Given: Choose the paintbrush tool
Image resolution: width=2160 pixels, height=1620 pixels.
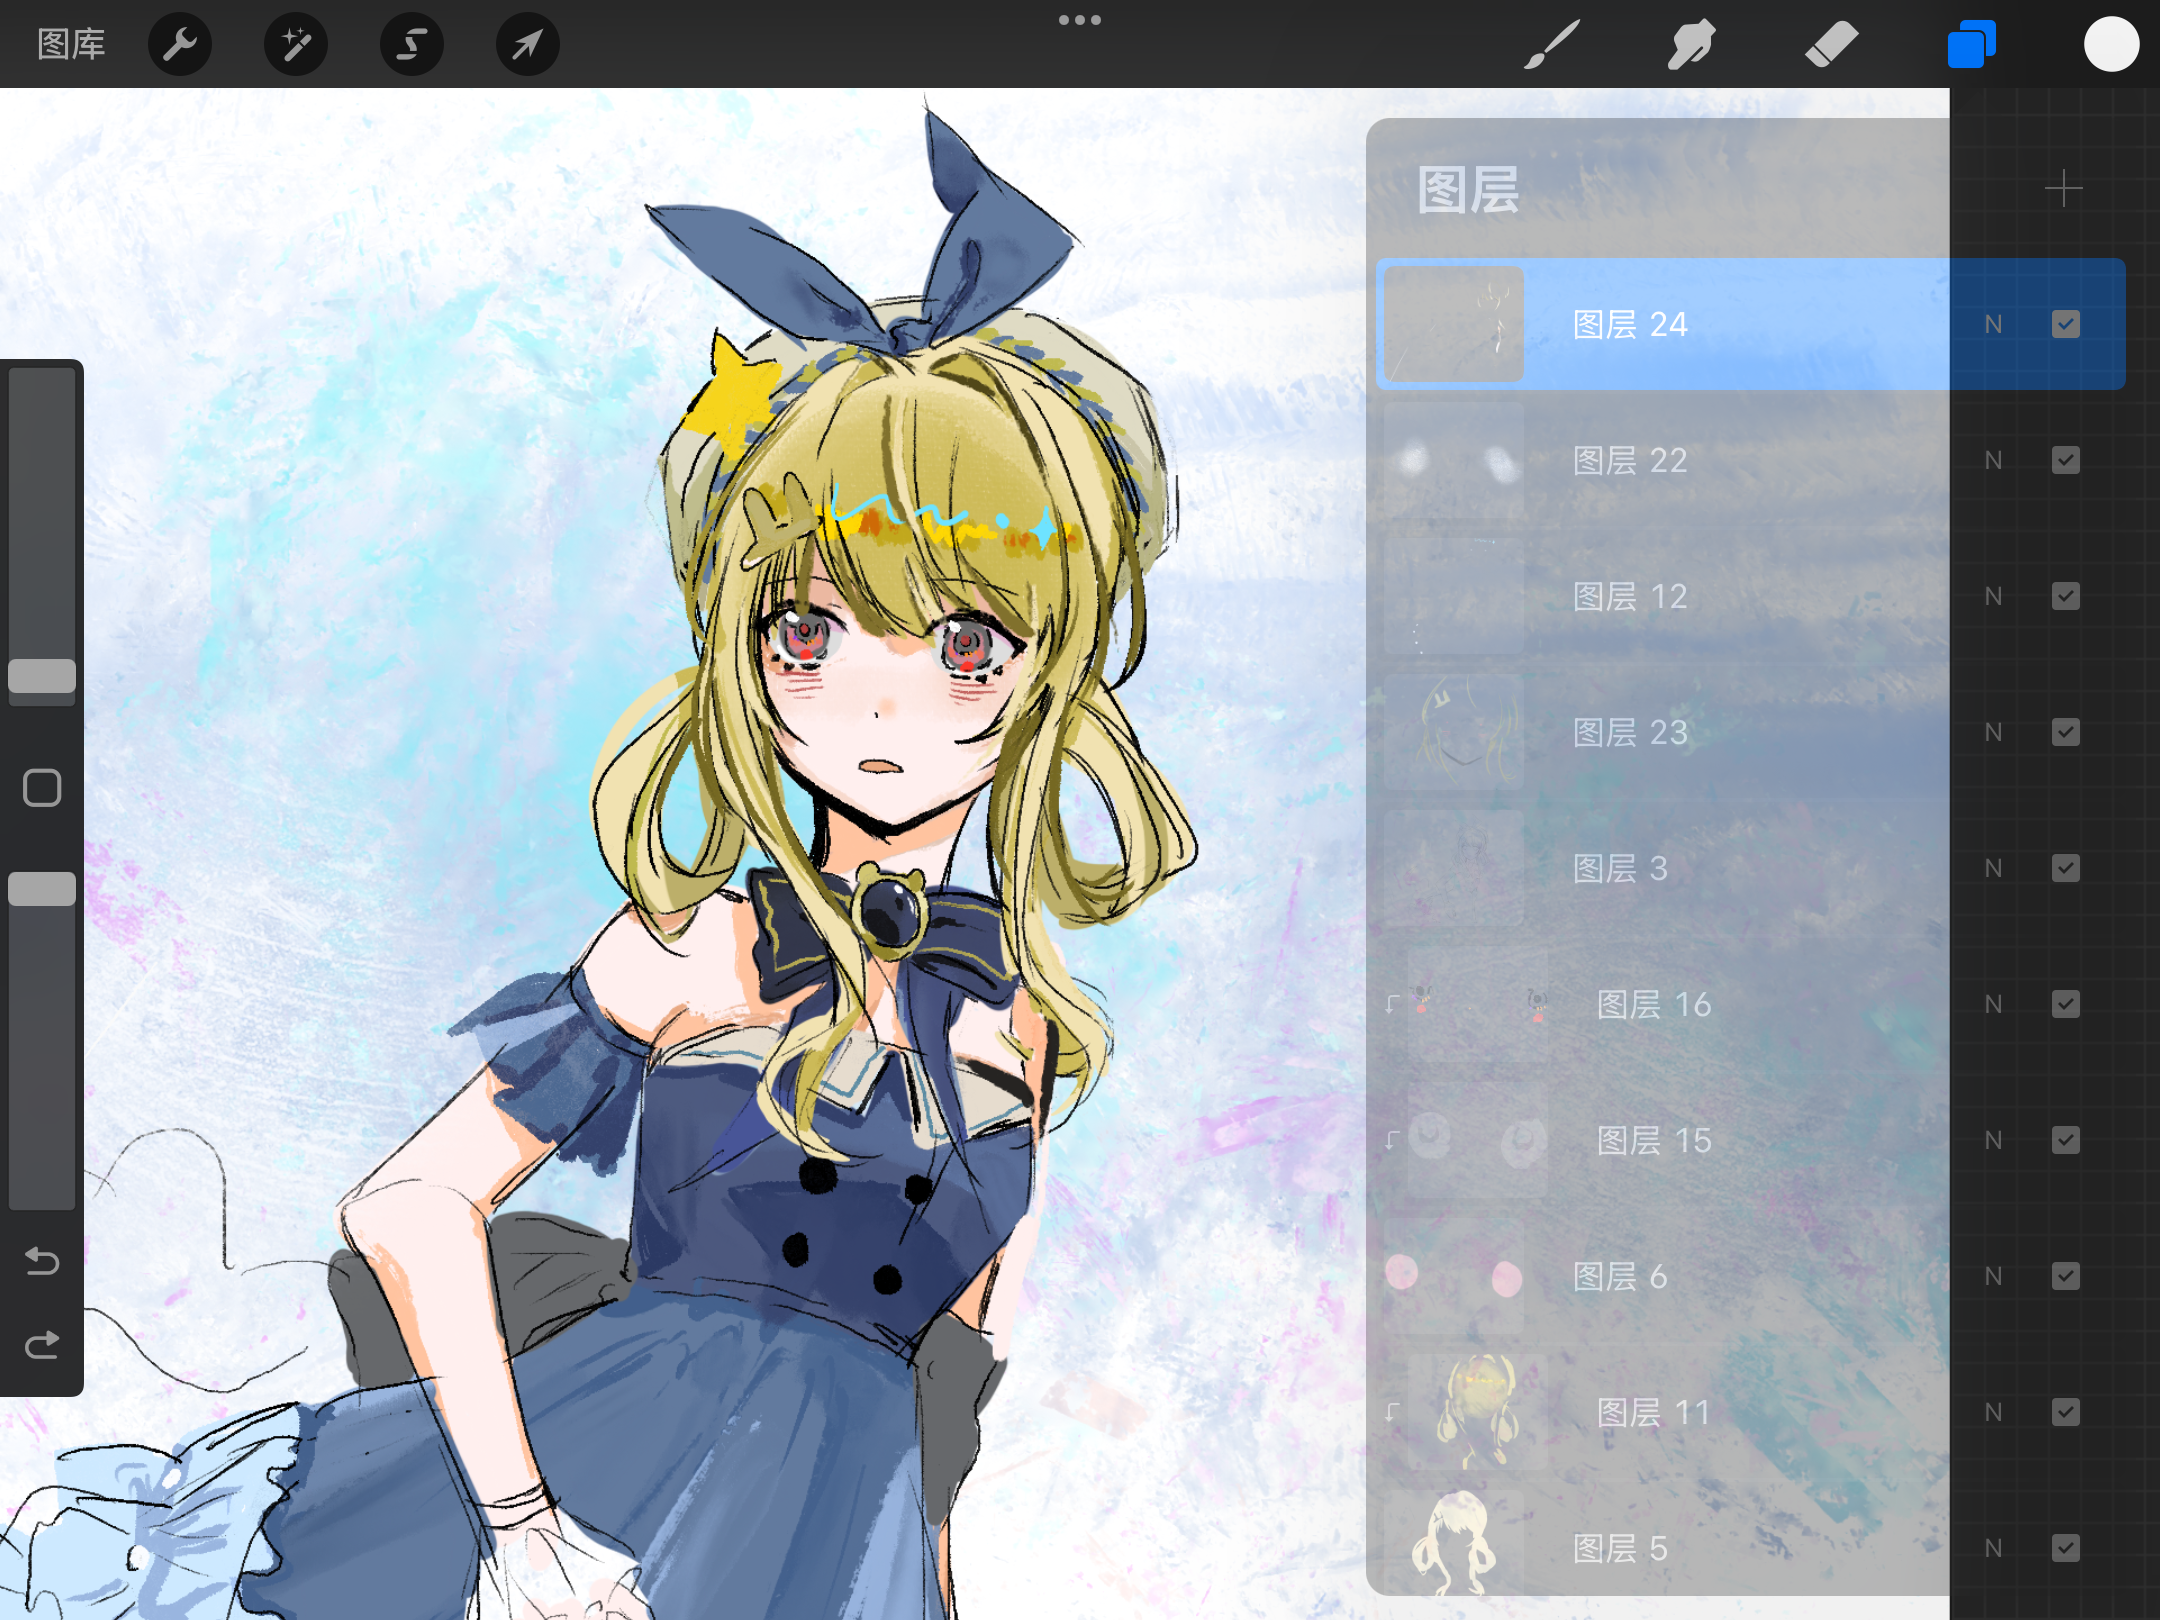Looking at the screenshot, I should coord(1551,44).
